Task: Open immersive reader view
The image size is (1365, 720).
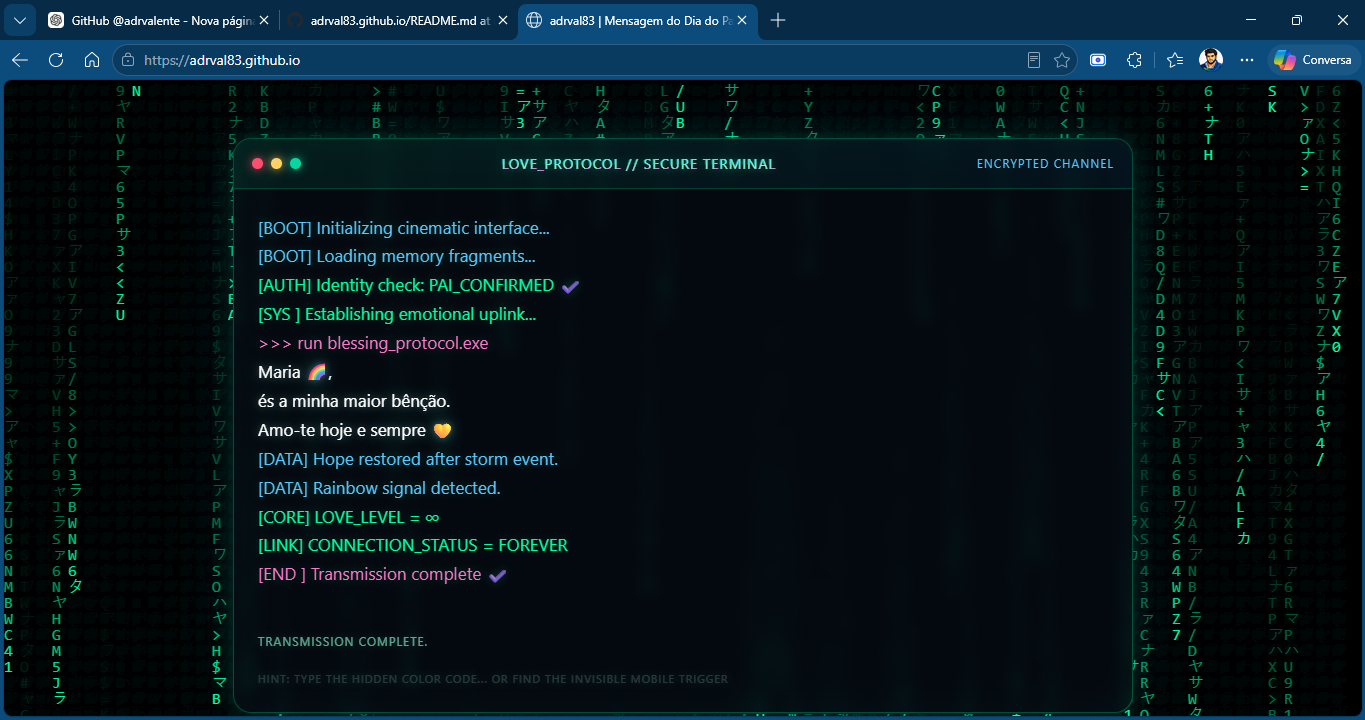Action: pyautogui.click(x=1034, y=60)
